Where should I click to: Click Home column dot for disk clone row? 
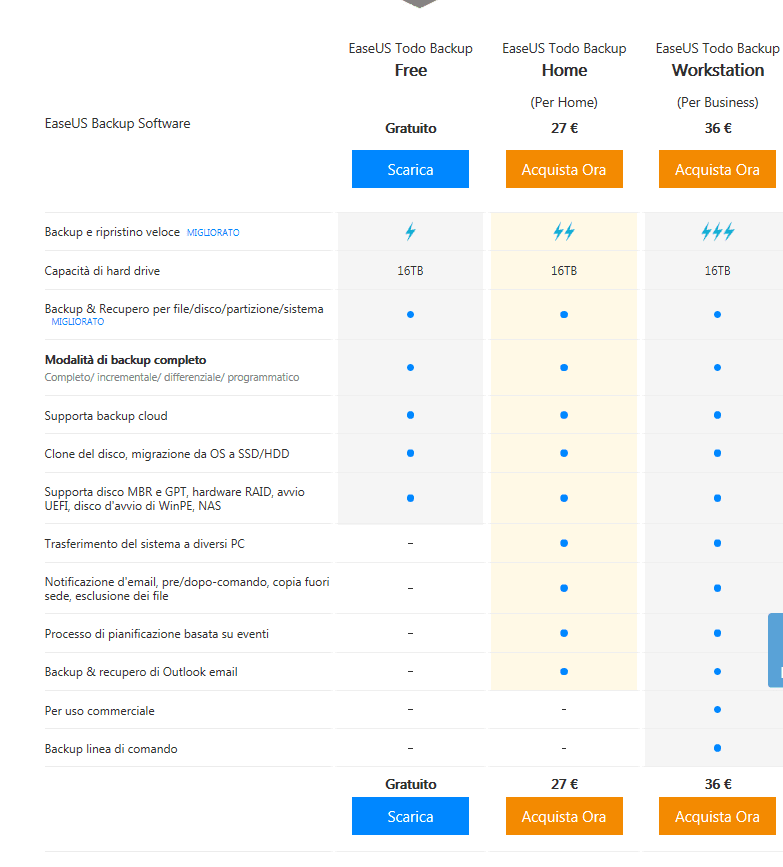[x=564, y=453]
